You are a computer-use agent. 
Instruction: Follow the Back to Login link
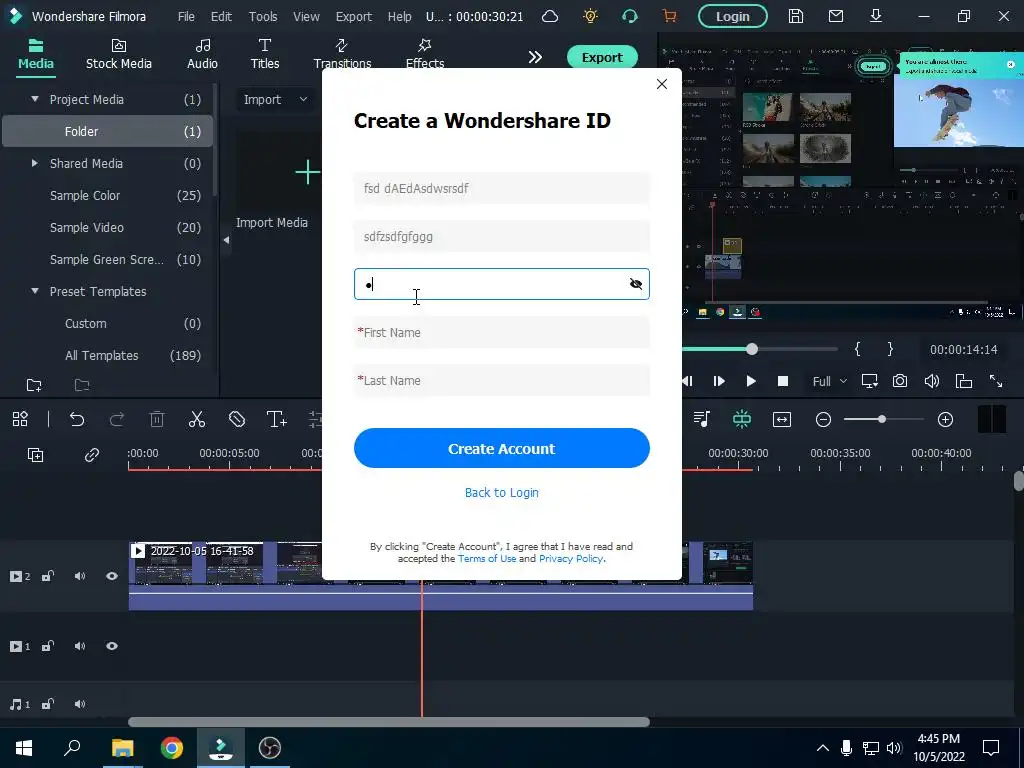coord(502,492)
